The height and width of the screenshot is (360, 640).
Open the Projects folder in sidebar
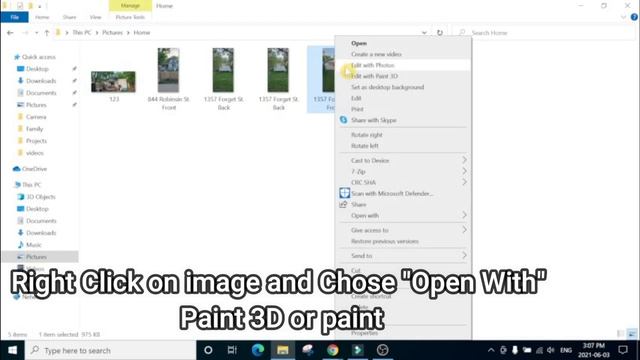[x=36, y=141]
